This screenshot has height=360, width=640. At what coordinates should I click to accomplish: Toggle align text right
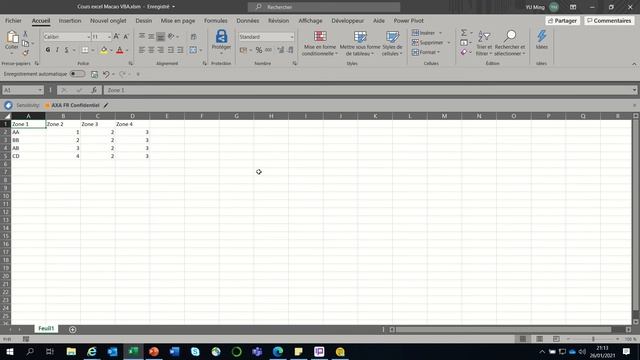pyautogui.click(x=161, y=50)
